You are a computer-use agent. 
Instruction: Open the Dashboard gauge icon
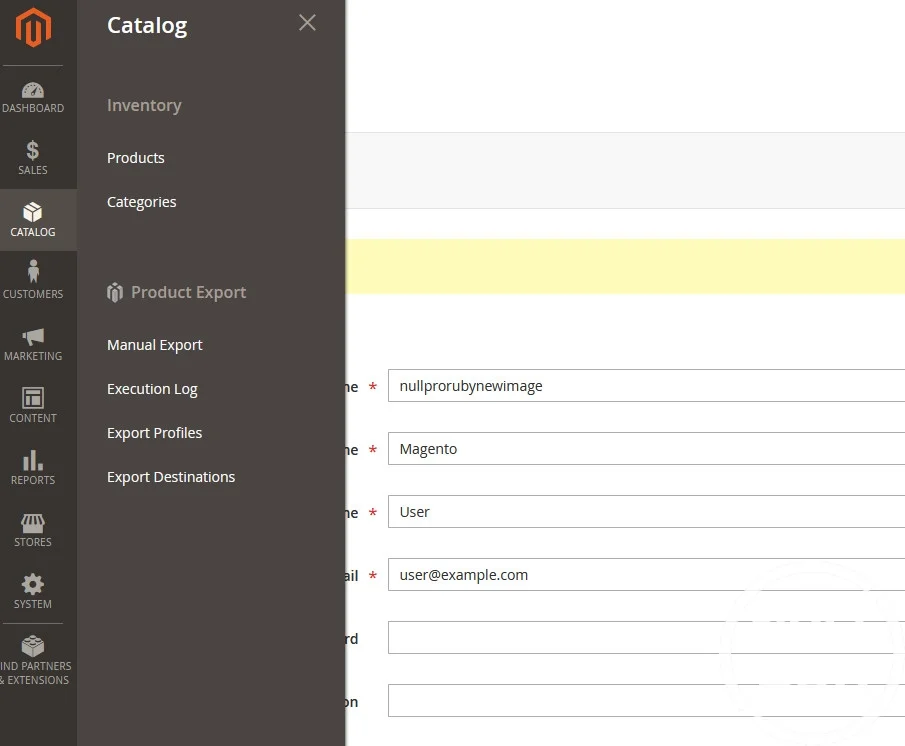(33, 91)
